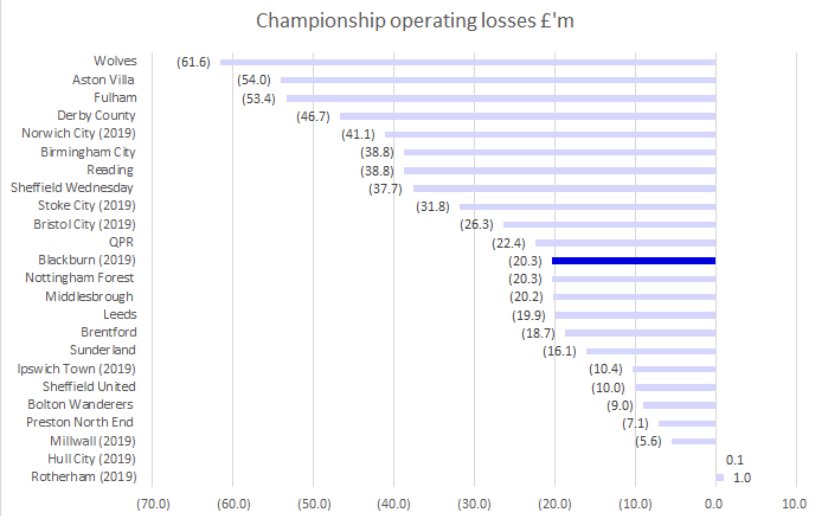Select the Fulham bar

(x=501, y=98)
